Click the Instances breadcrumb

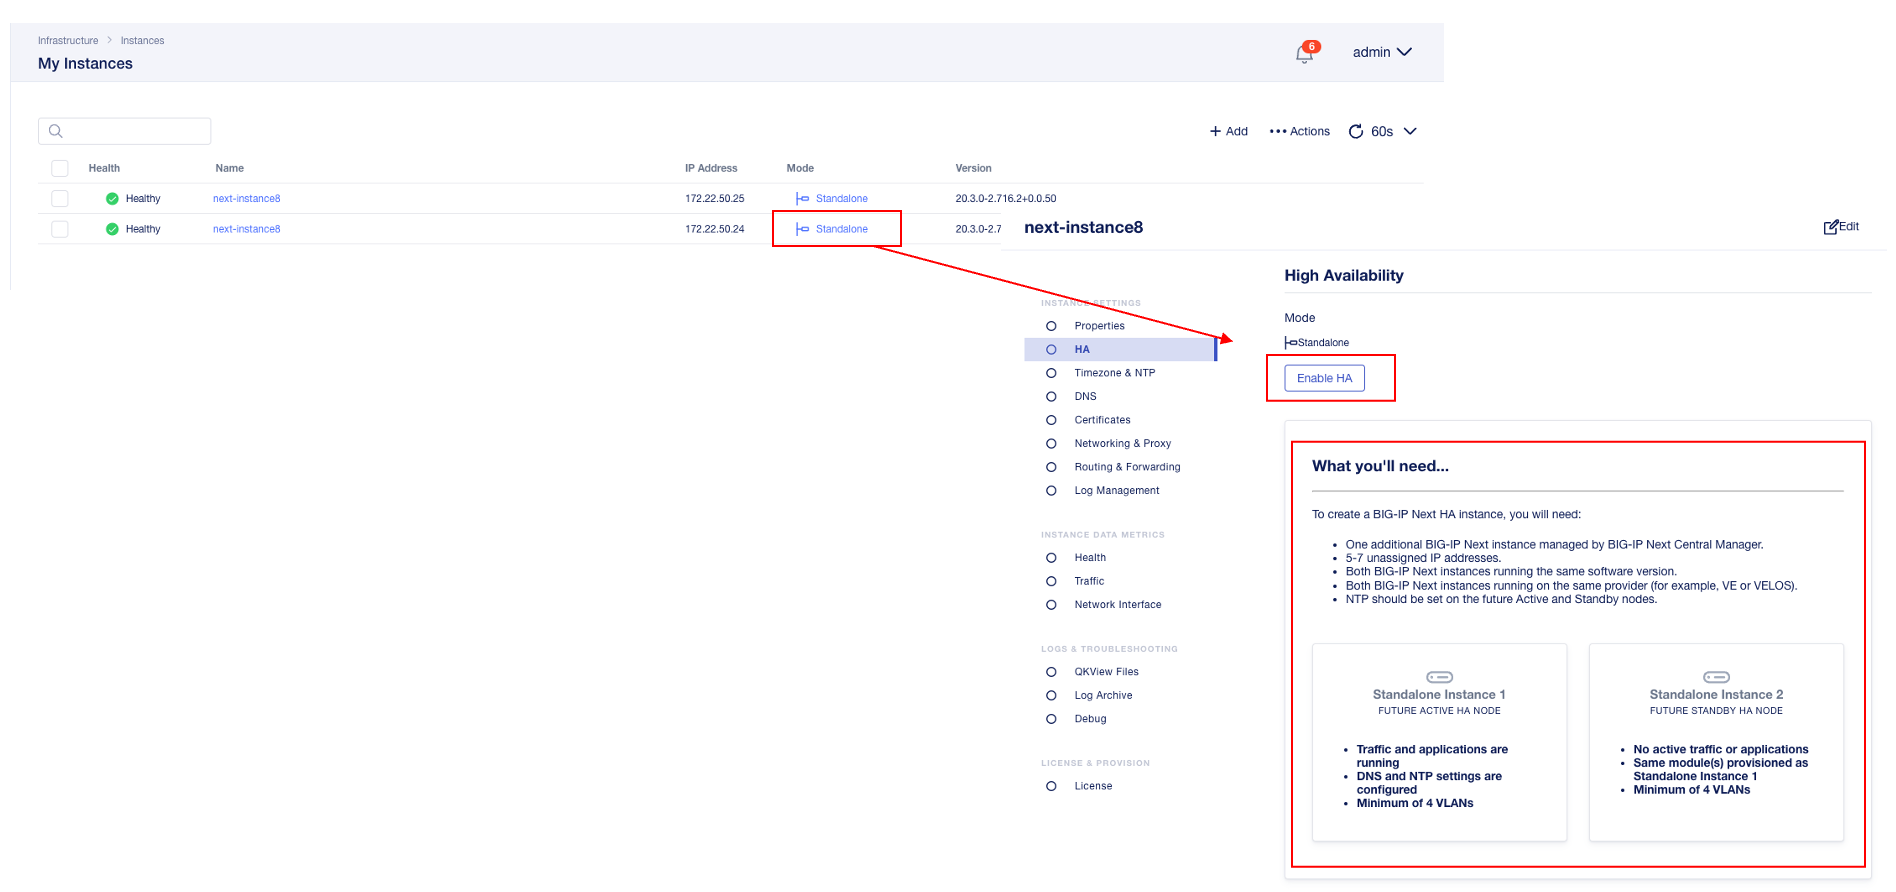142,41
